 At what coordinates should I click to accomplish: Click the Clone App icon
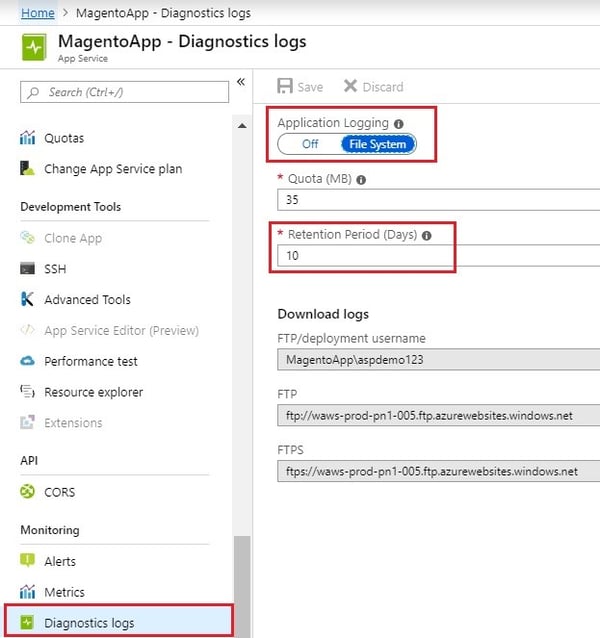click(27, 237)
